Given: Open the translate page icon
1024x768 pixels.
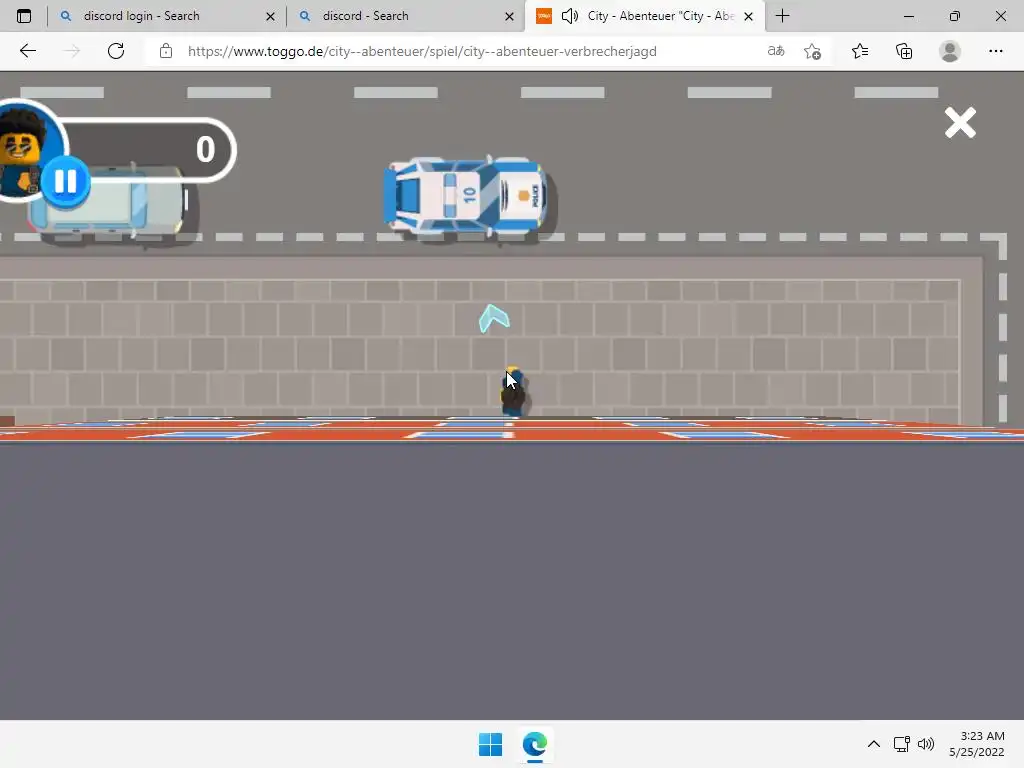Looking at the screenshot, I should pos(776,51).
